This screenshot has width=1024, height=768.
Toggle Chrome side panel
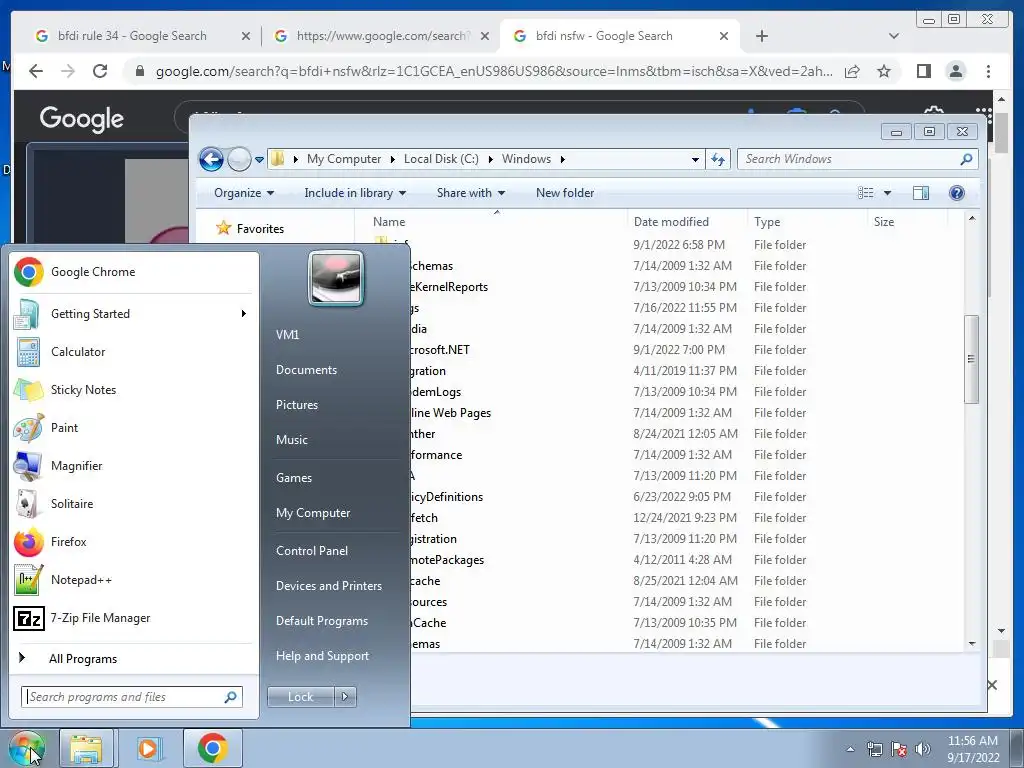tap(923, 71)
